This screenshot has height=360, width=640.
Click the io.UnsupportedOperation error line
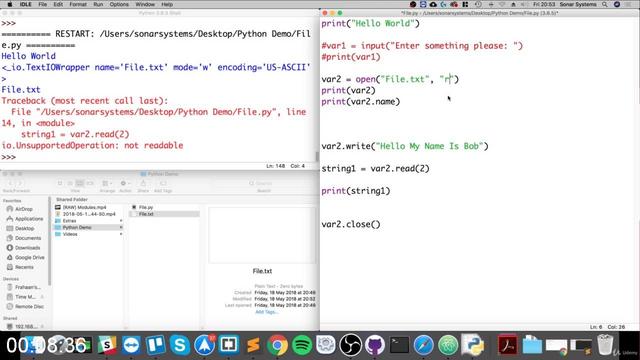coord(92,146)
